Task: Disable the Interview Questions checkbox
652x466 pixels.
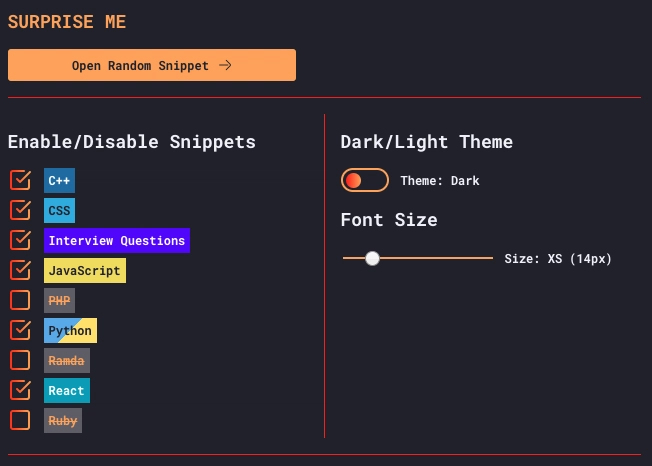Action: point(20,240)
